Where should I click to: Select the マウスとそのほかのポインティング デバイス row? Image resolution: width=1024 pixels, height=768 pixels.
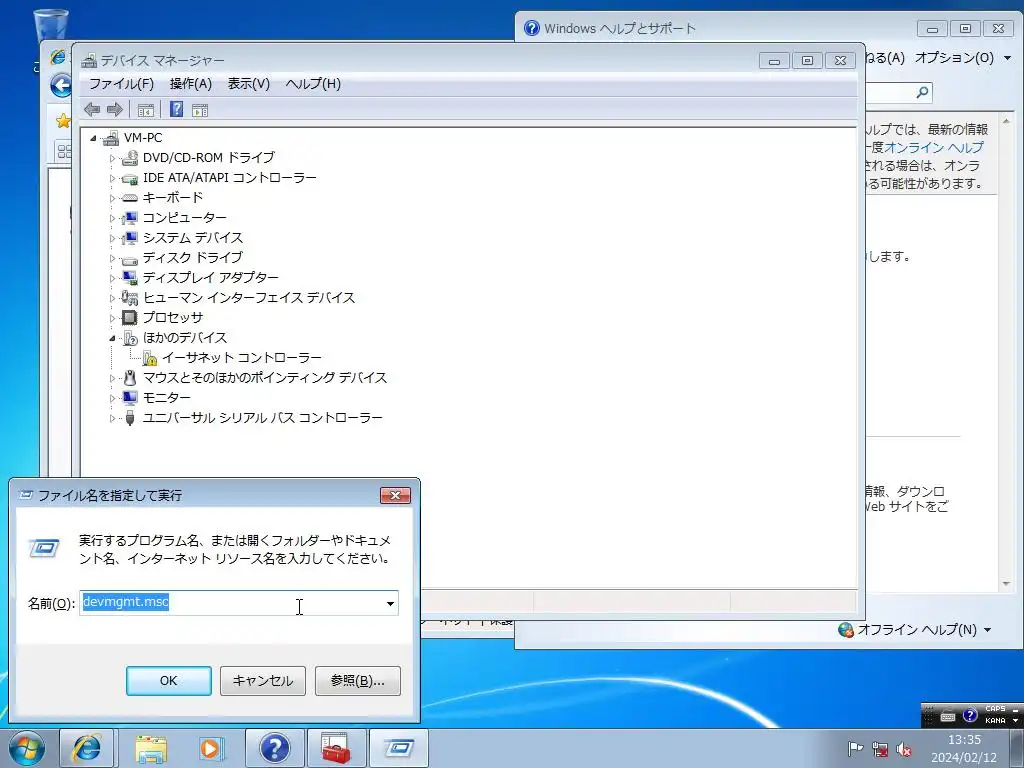pos(264,377)
